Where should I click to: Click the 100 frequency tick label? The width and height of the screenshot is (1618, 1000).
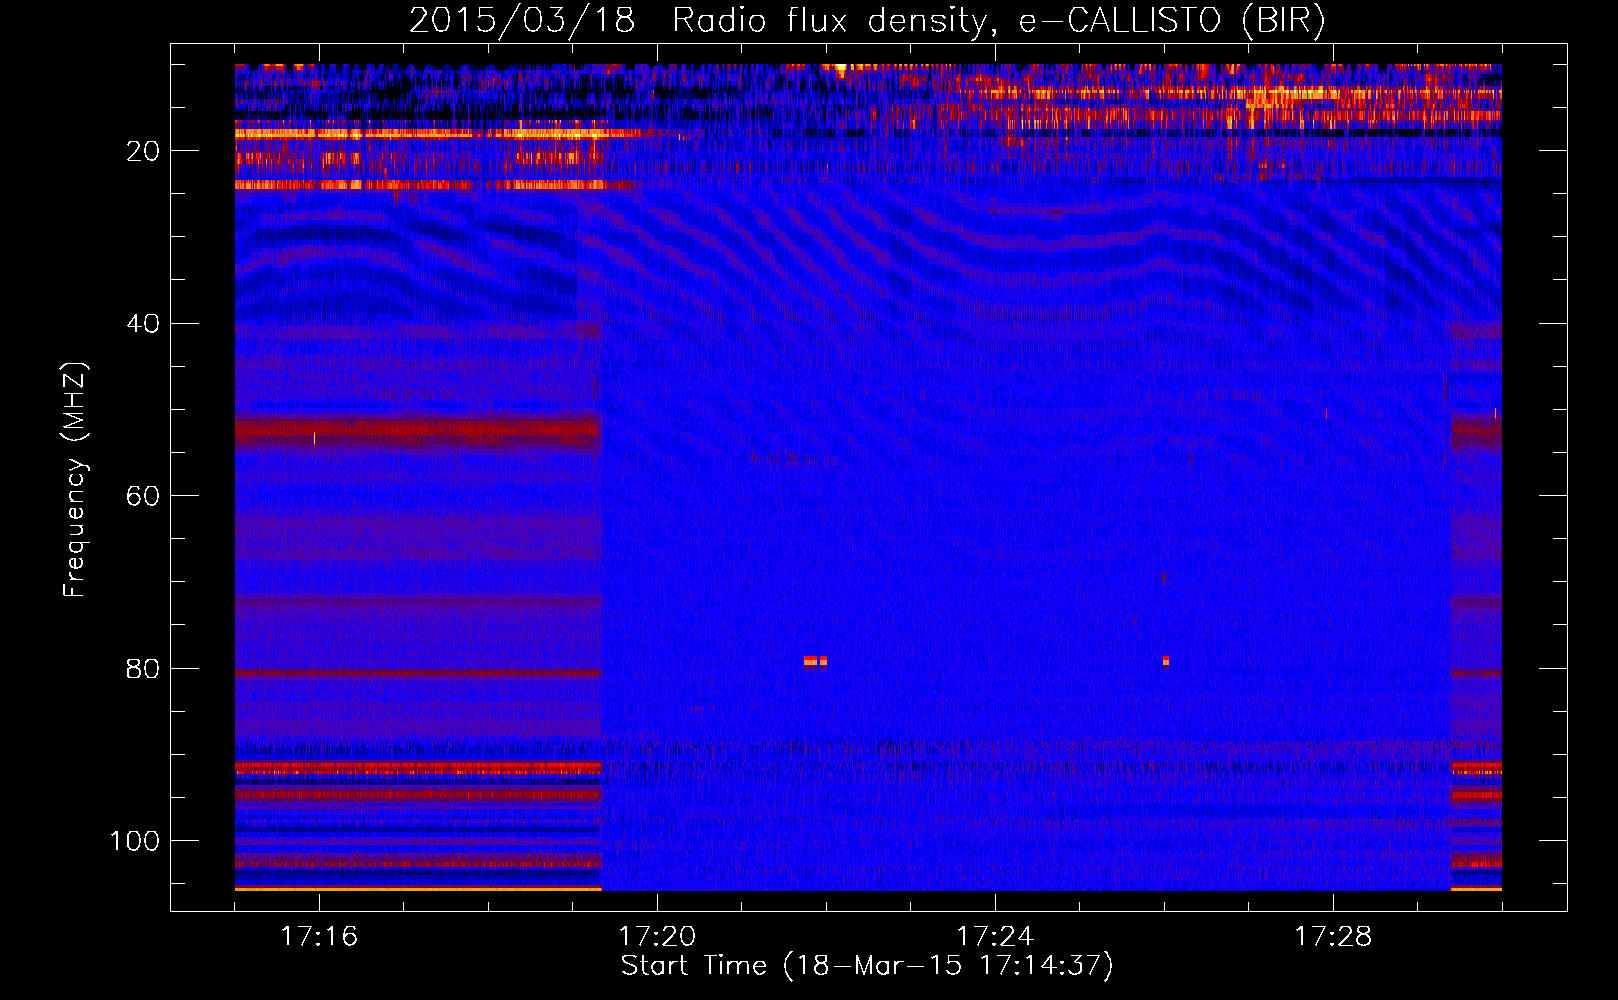135,841
